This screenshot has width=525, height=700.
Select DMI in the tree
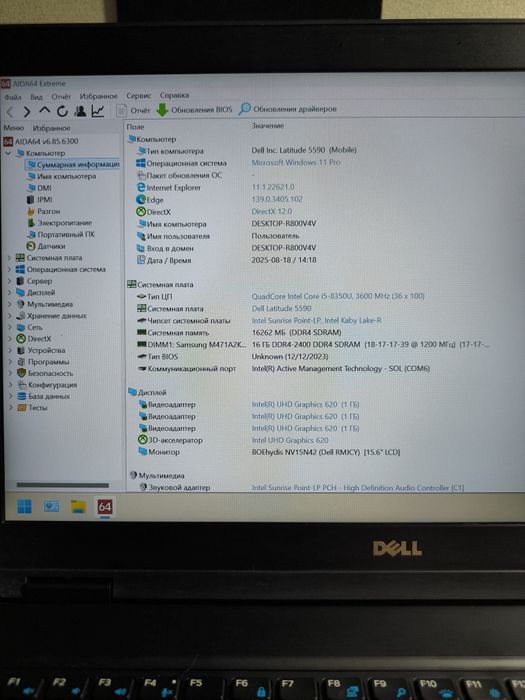tap(39, 188)
